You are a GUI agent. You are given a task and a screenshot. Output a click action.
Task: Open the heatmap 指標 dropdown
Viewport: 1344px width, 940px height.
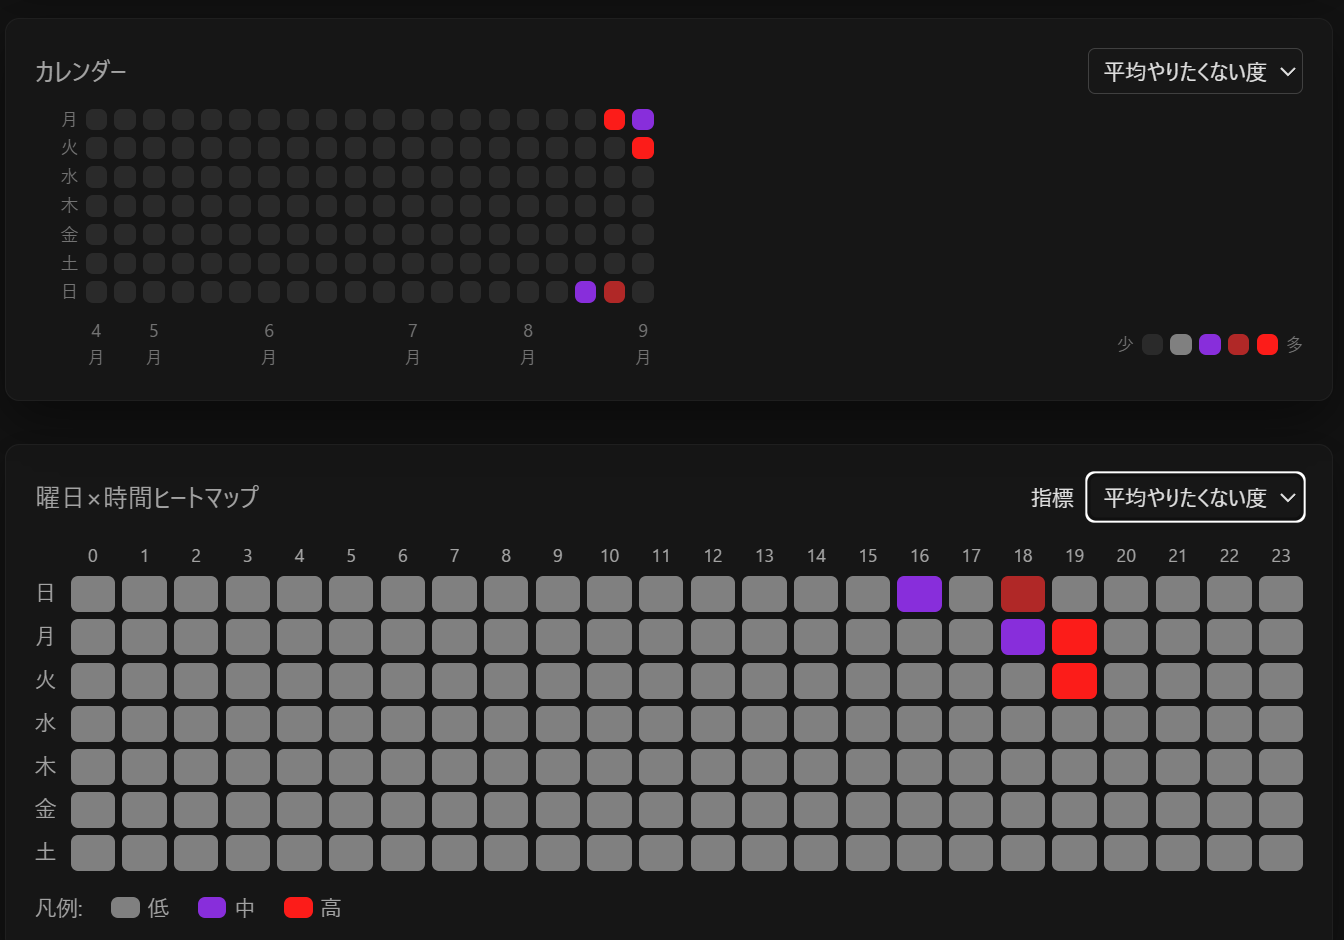click(1195, 497)
